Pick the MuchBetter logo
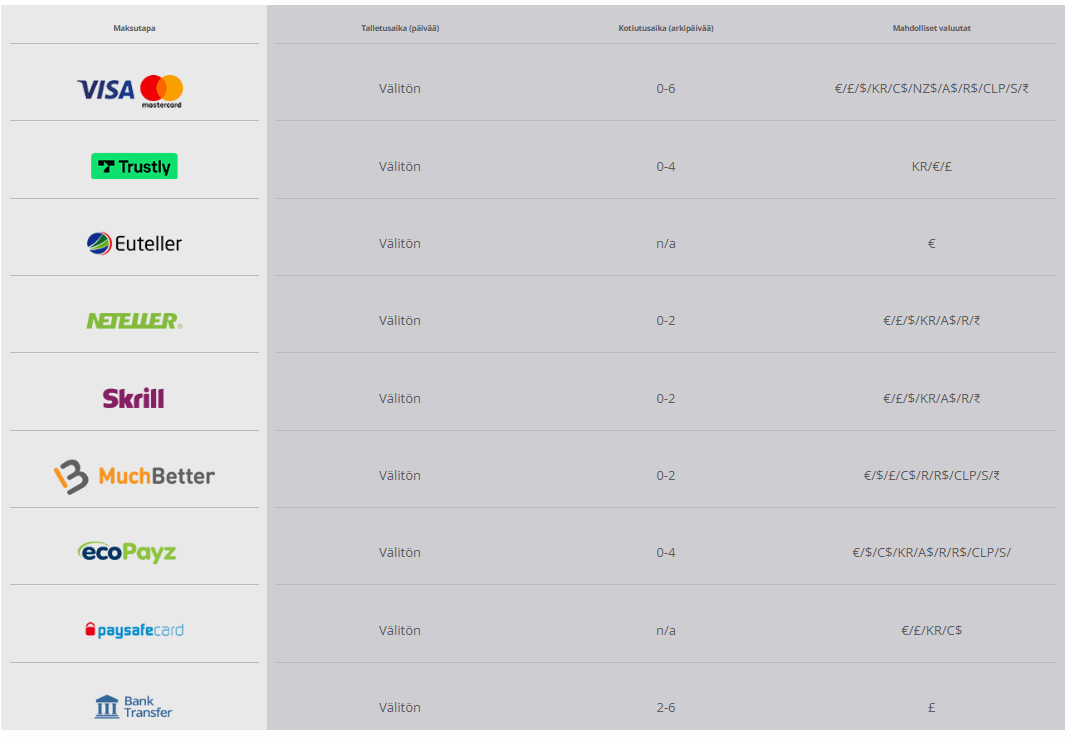 point(135,475)
